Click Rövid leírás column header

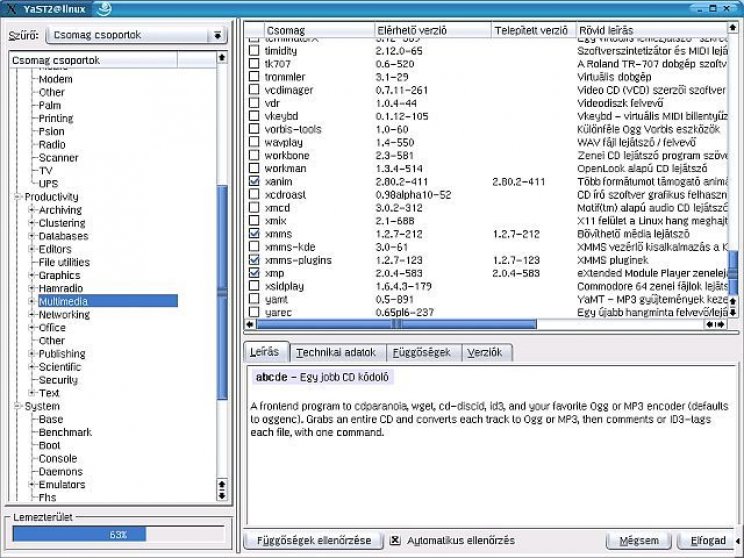tap(651, 30)
